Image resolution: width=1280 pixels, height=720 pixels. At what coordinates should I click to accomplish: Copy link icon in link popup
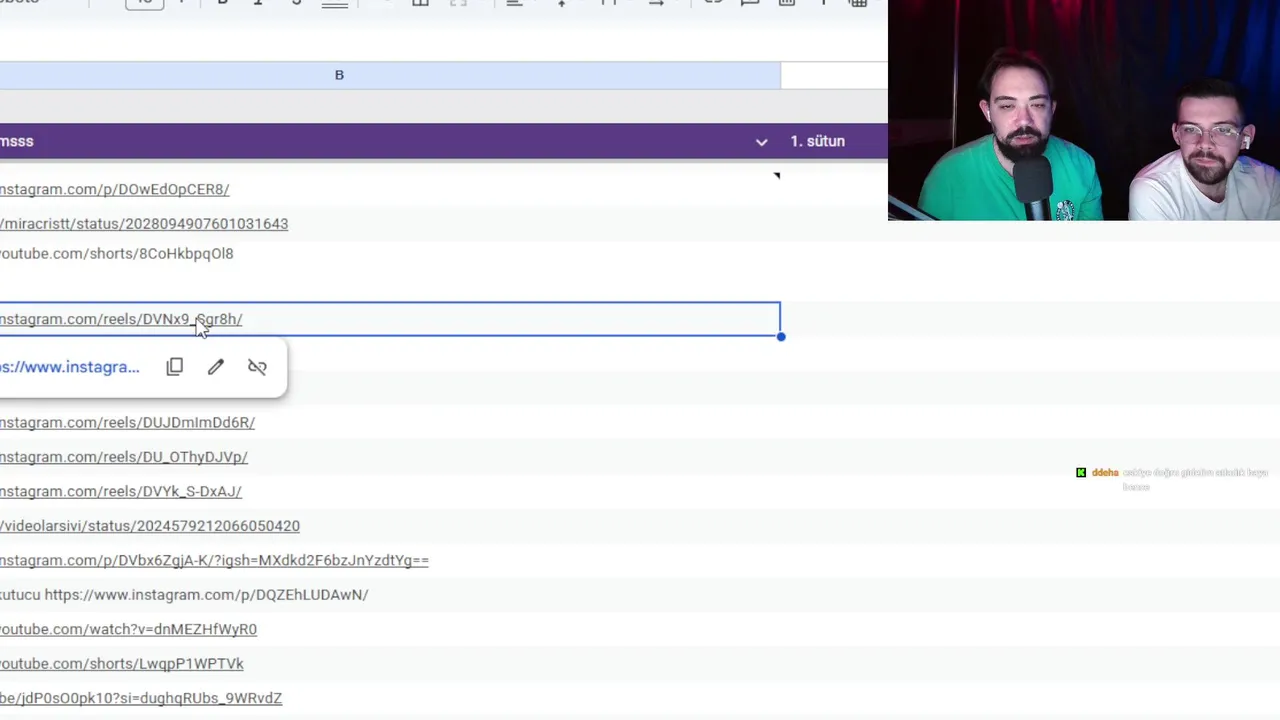[x=175, y=367]
